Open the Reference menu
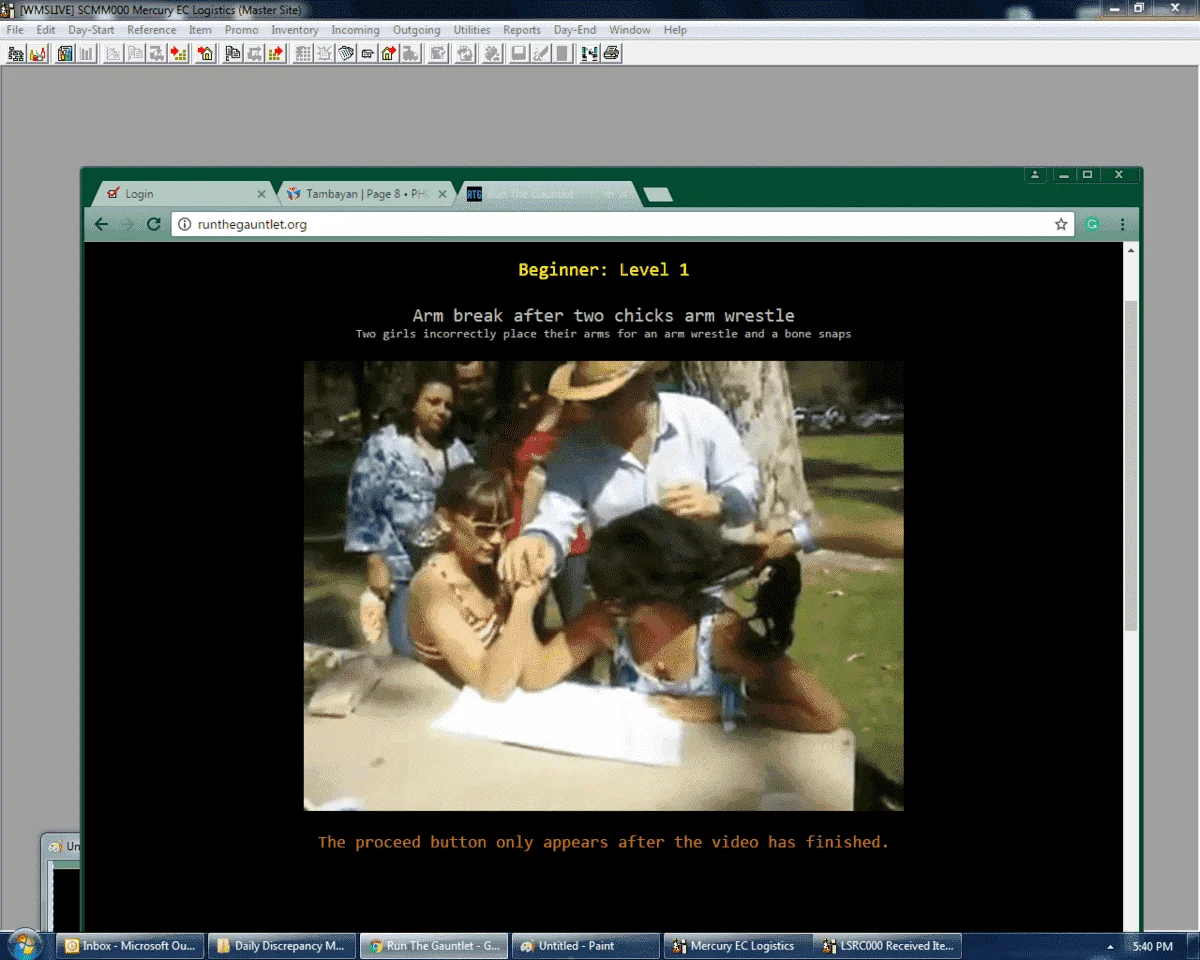 (151, 30)
